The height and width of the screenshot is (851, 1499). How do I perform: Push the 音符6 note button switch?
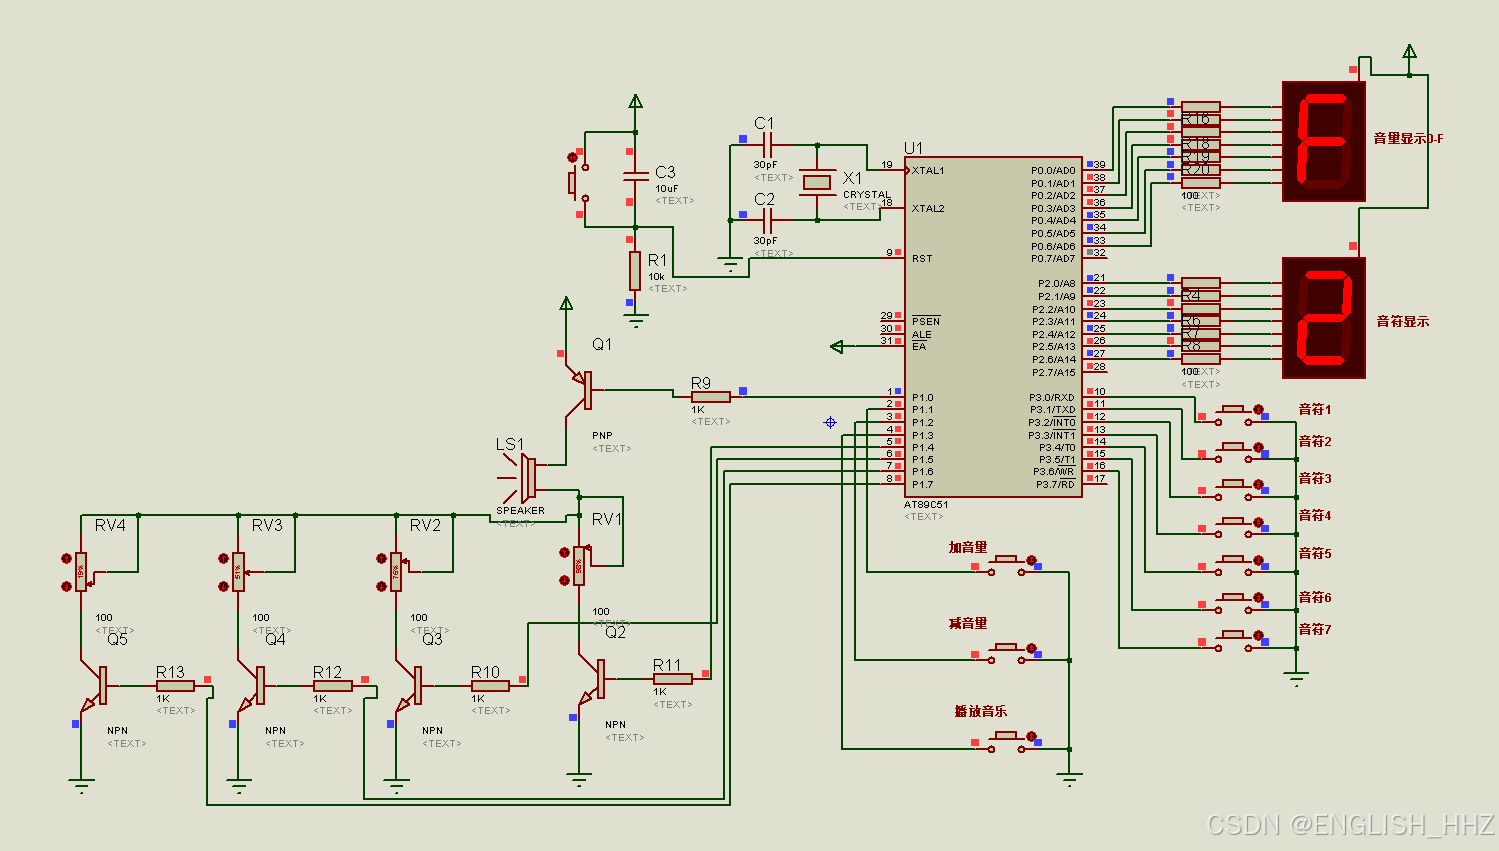(x=1232, y=601)
